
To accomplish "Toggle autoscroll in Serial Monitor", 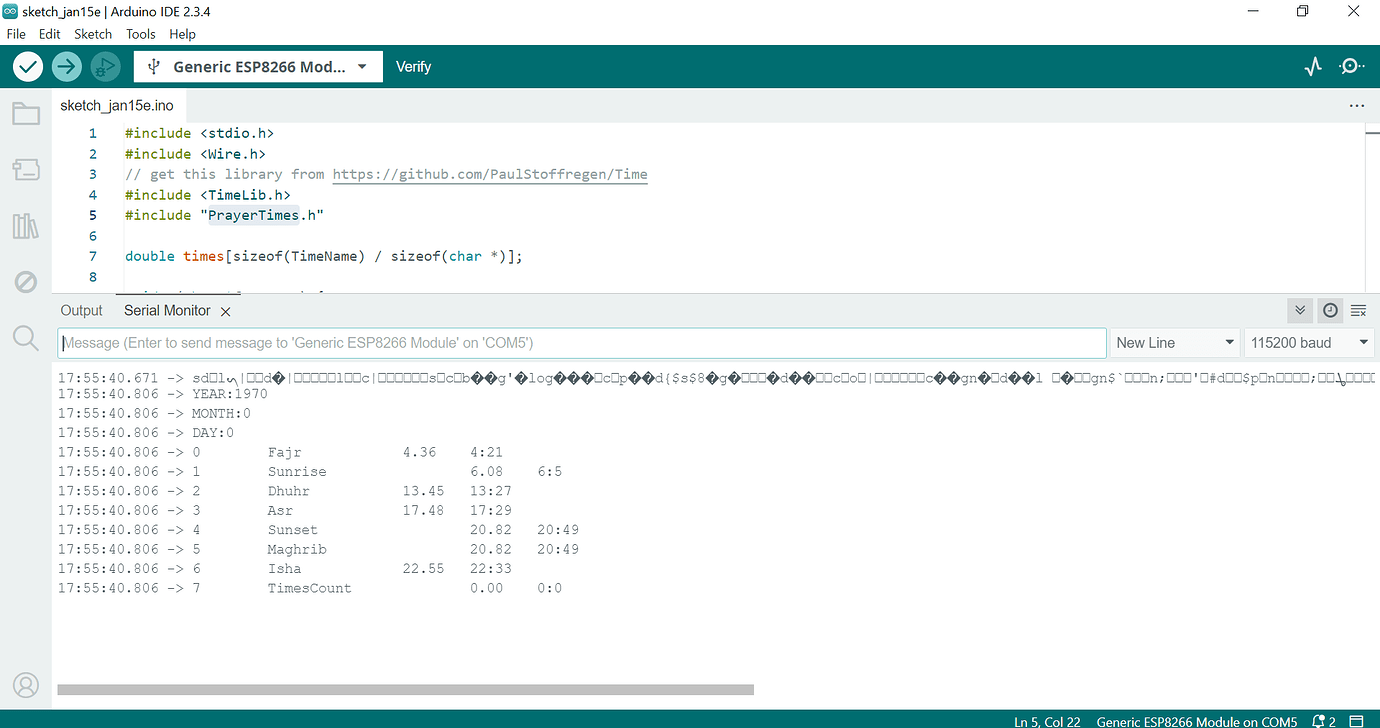I will coord(1299,310).
